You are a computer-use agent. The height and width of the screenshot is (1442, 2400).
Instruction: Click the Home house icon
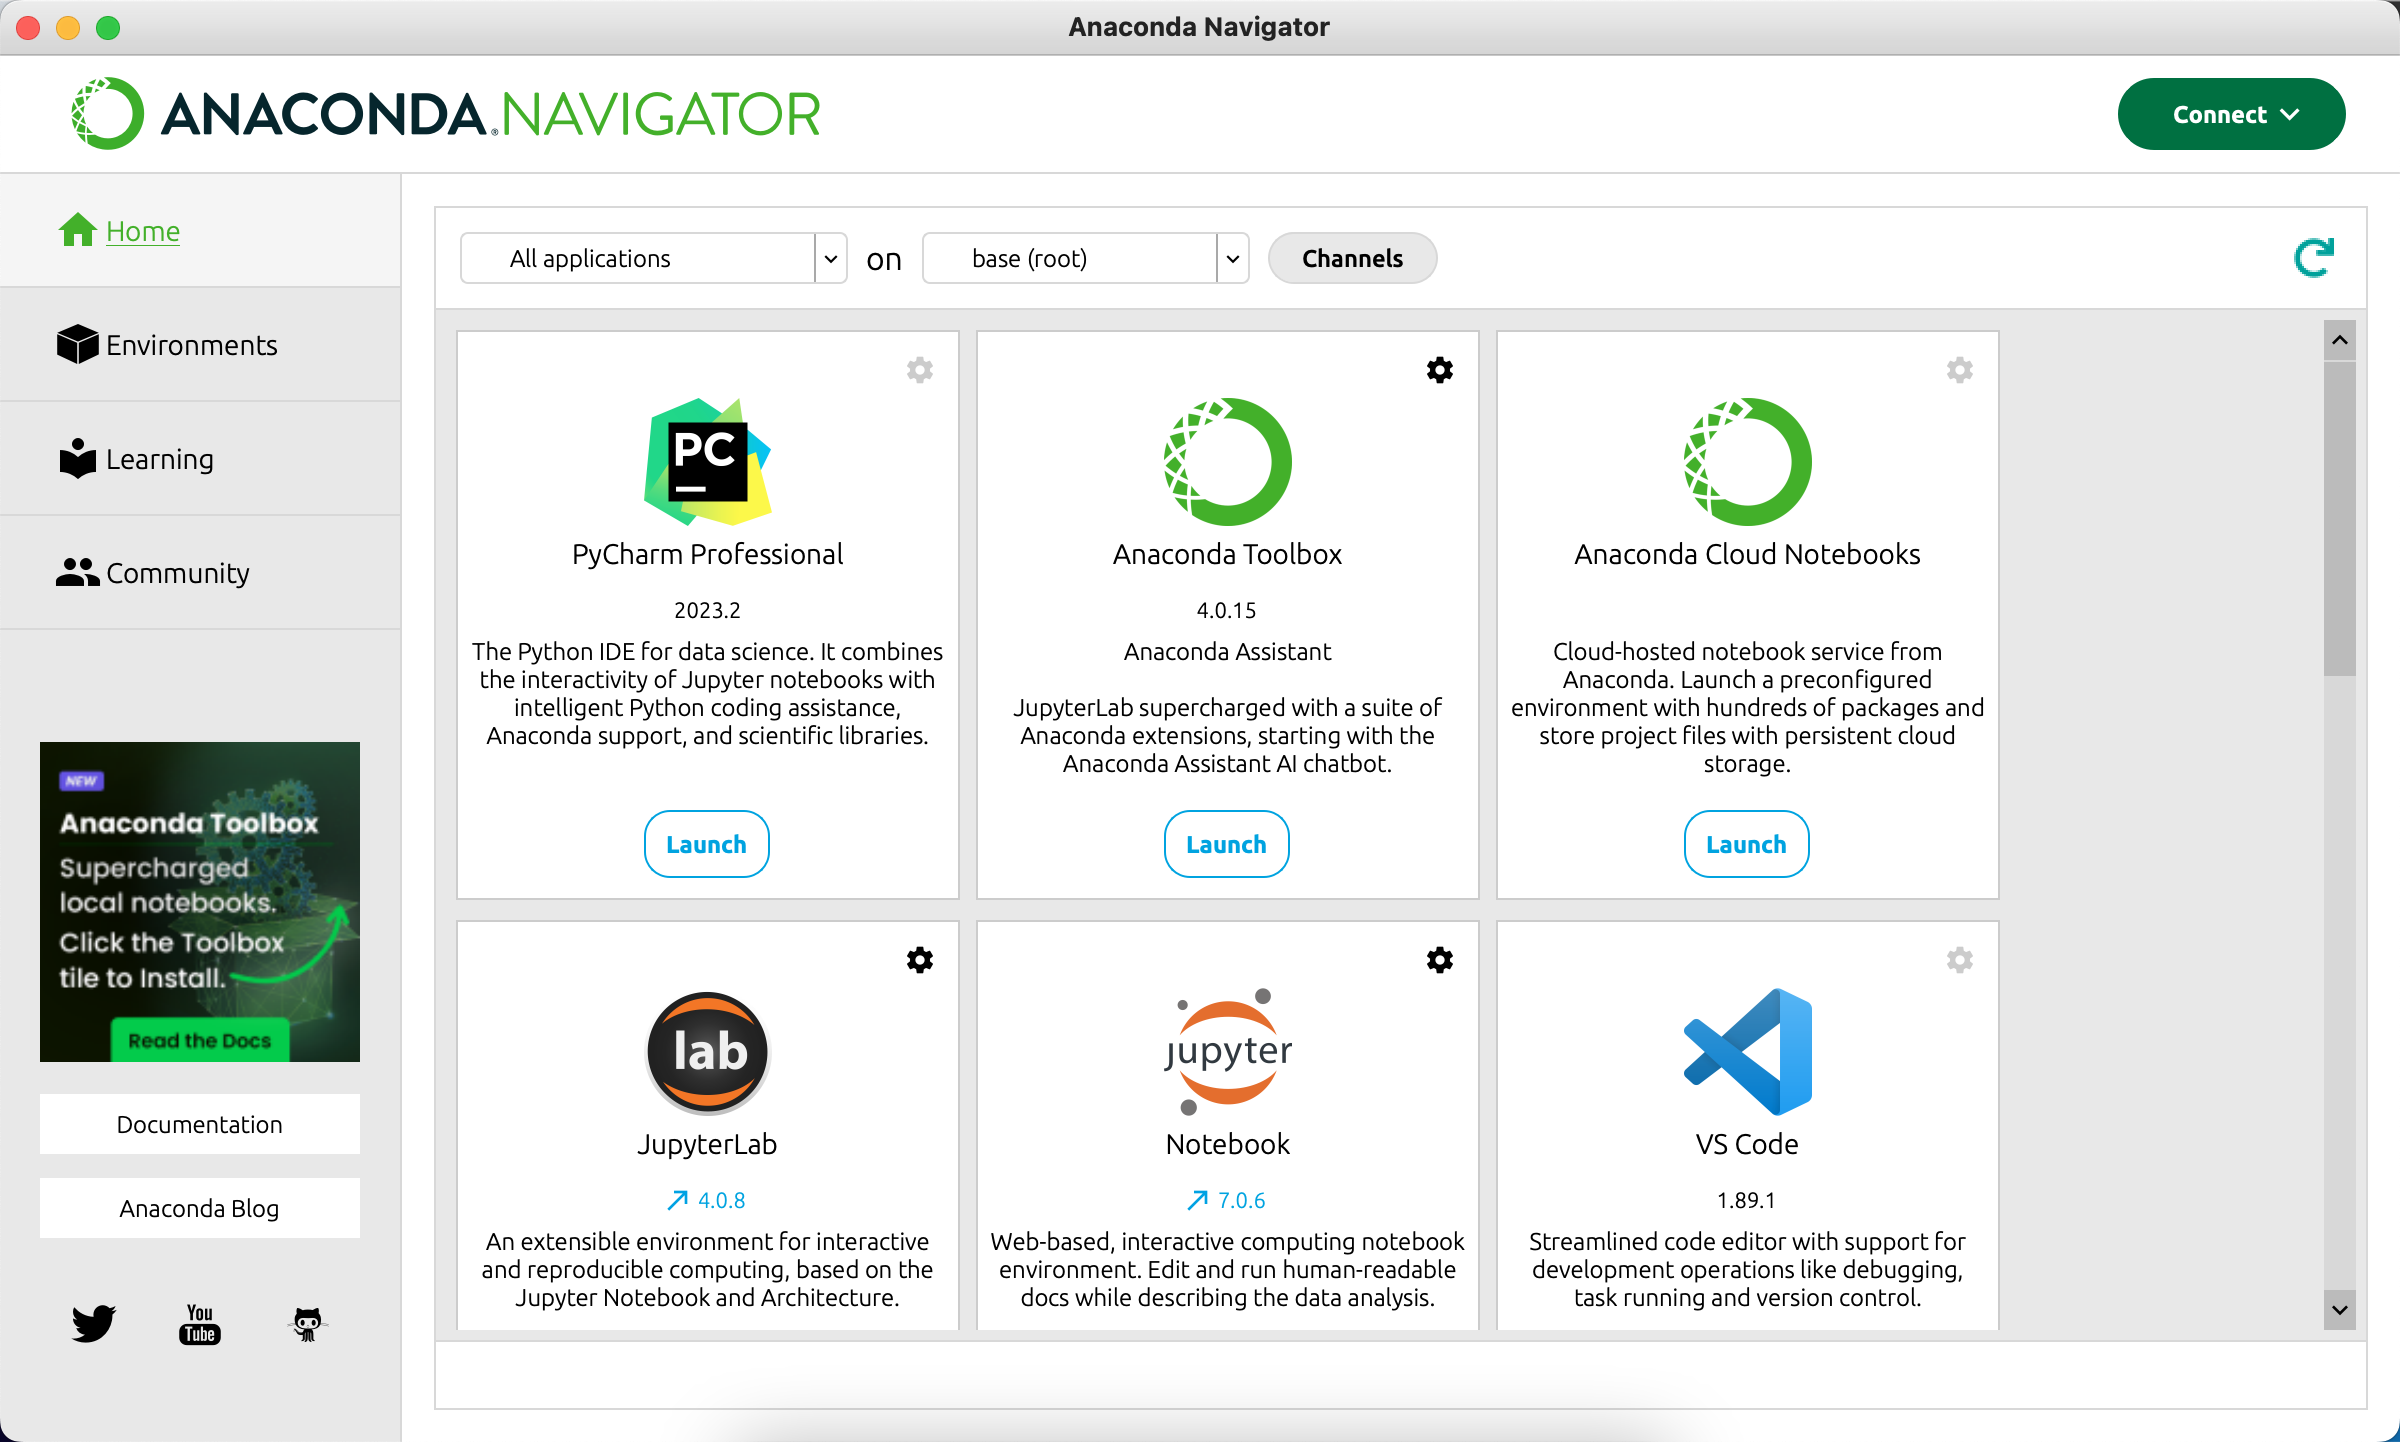click(x=77, y=230)
